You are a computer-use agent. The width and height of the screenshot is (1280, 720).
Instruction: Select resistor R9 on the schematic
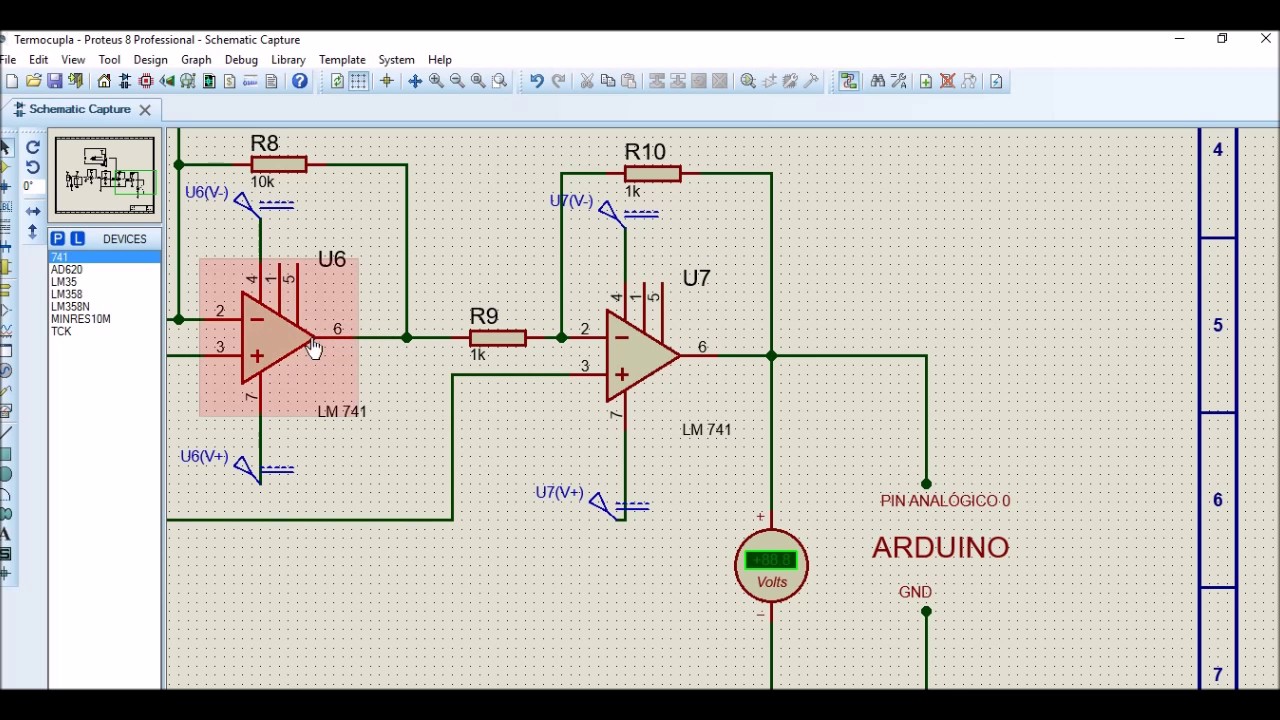tap(497, 338)
